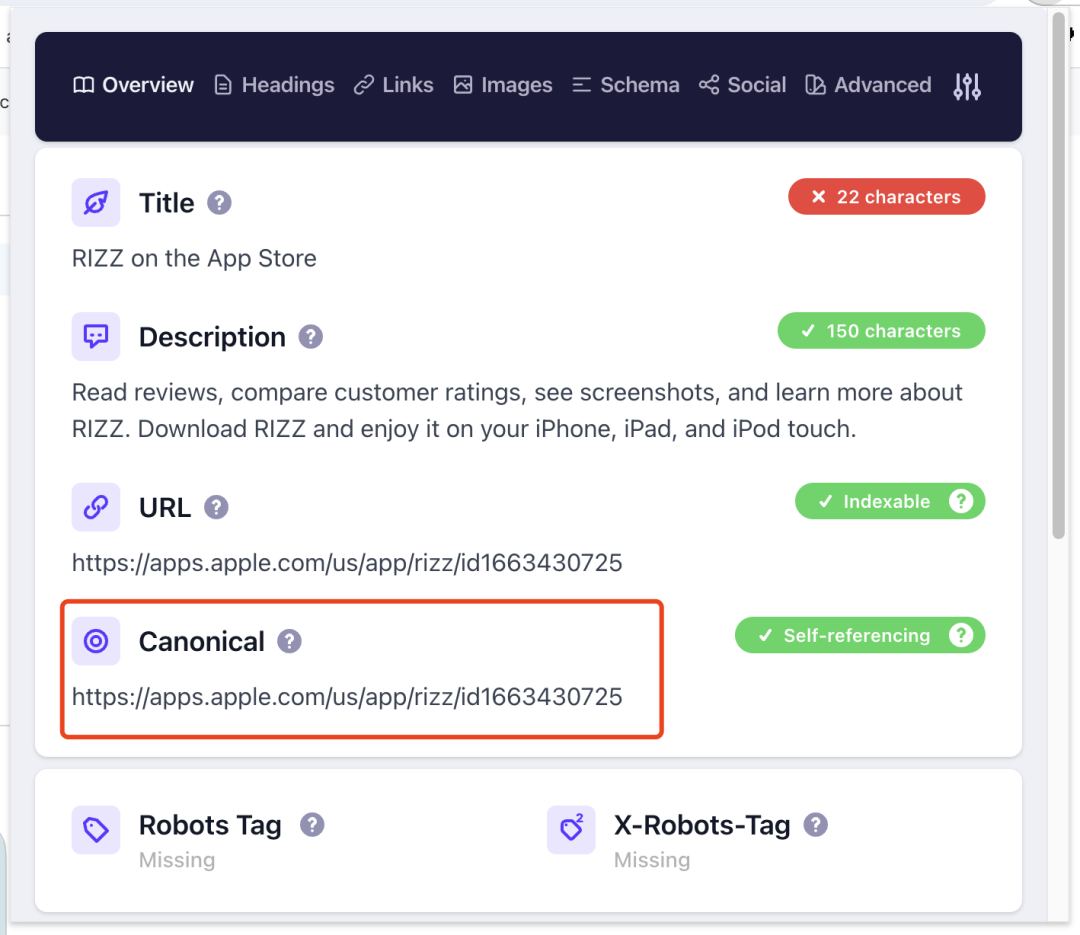Click the X-Robots-Tag icon
The width and height of the screenshot is (1080, 935).
pos(571,830)
